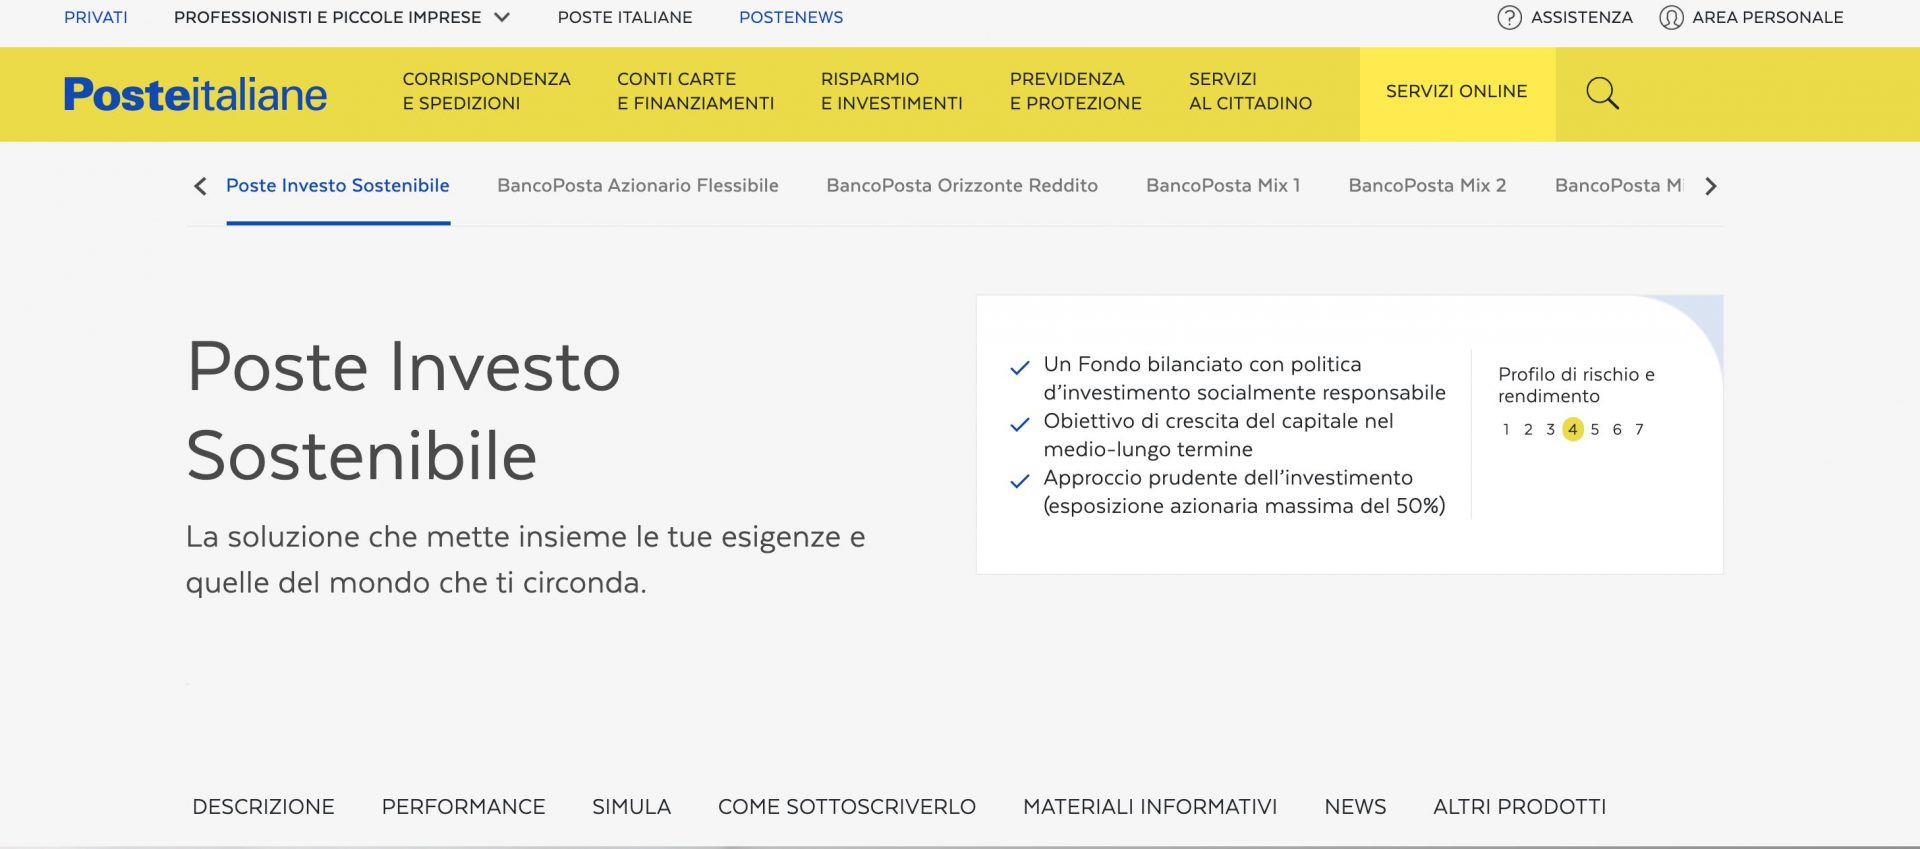
Task: Switch to BancoPosta Mix 1 tab
Action: tap(1223, 185)
